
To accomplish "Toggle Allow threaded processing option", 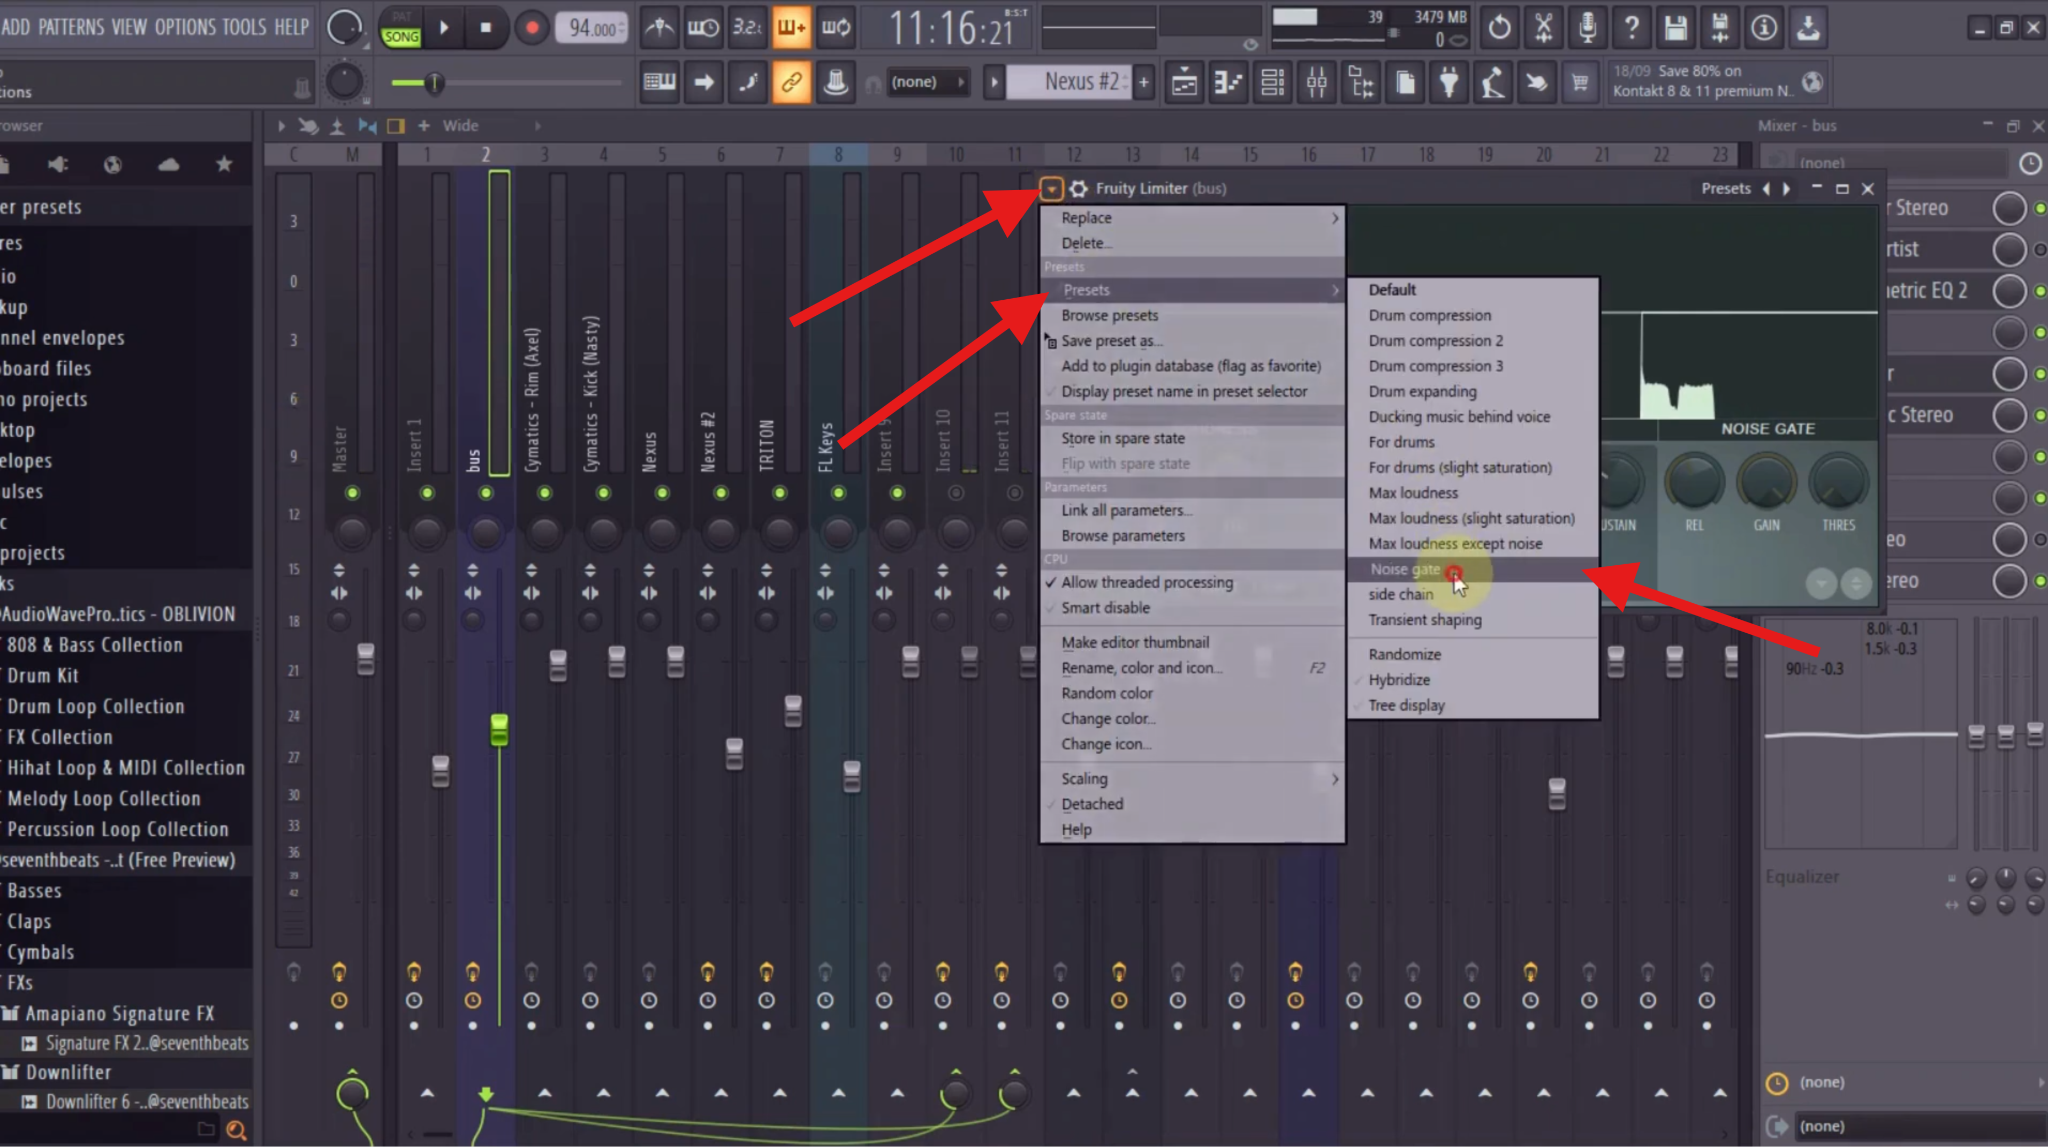I will [x=1146, y=582].
